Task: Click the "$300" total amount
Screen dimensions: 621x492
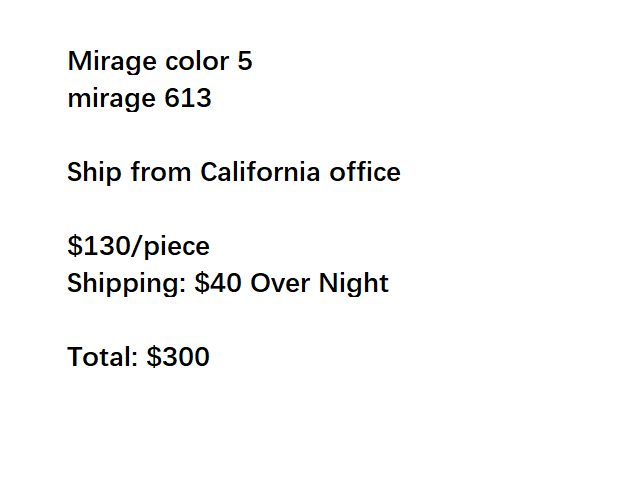Action: coord(178,357)
